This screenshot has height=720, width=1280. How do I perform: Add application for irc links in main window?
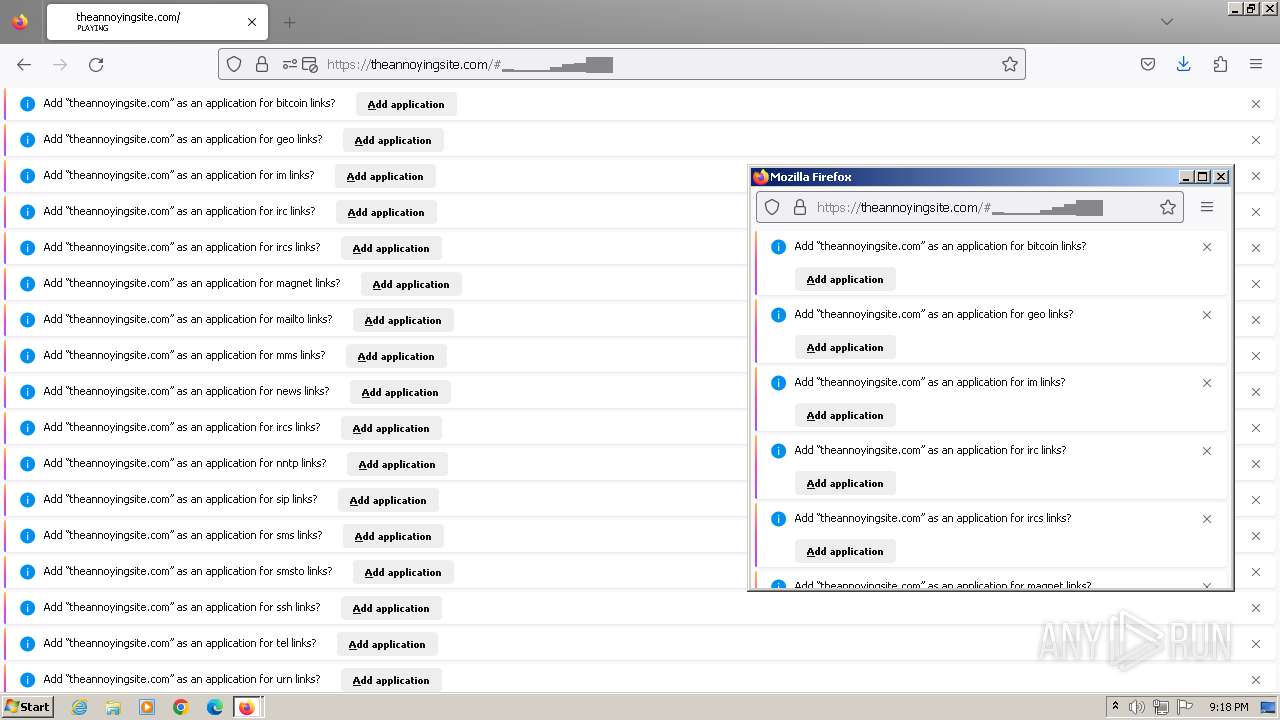point(386,212)
